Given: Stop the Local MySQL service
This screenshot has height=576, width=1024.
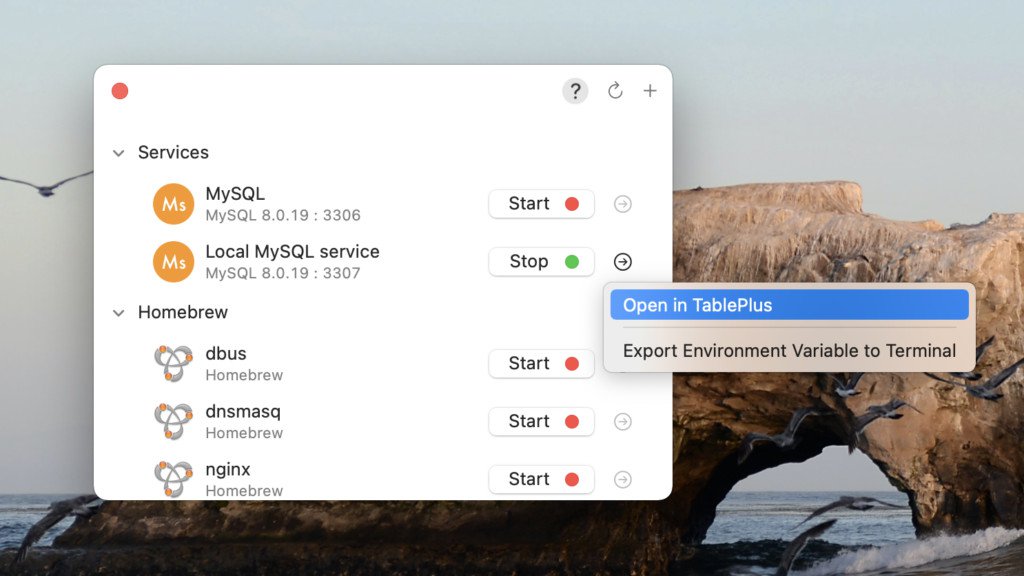Looking at the screenshot, I should pyautogui.click(x=541, y=262).
